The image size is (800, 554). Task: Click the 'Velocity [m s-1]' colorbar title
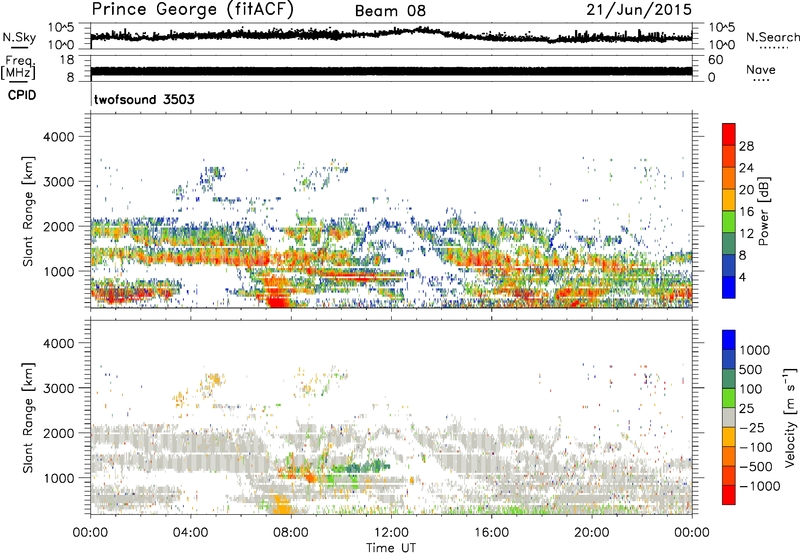click(790, 417)
